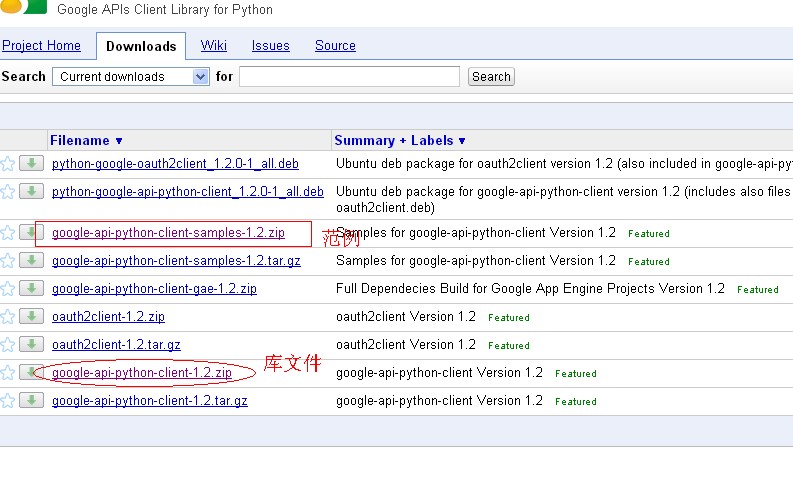Download python-google-oauth2client_1.2.0-1_all.deb via arrow icon
Screen dimensions: 793x491
click(31, 163)
